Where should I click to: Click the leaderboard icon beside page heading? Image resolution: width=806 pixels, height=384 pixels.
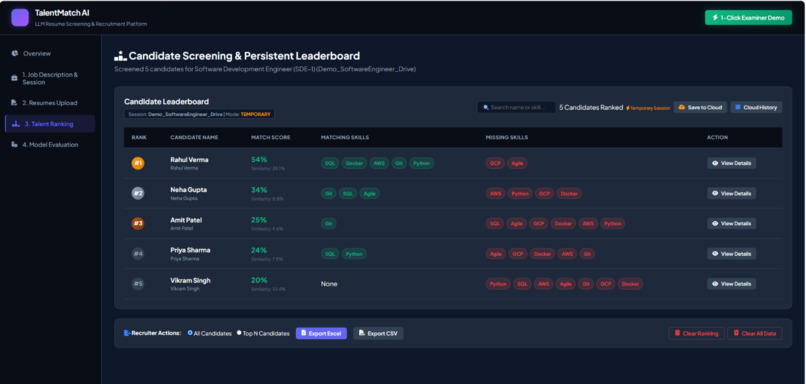click(x=120, y=56)
